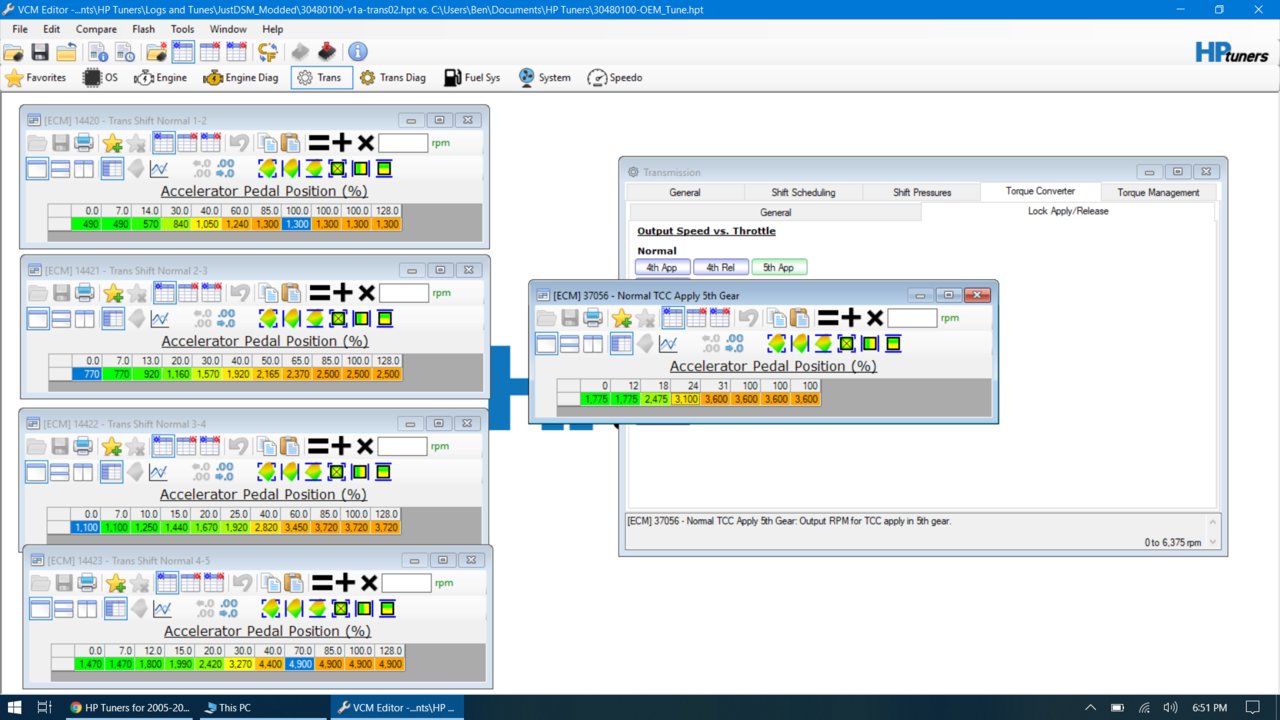Select 2,475 cell in TCC Apply table

click(x=655, y=399)
